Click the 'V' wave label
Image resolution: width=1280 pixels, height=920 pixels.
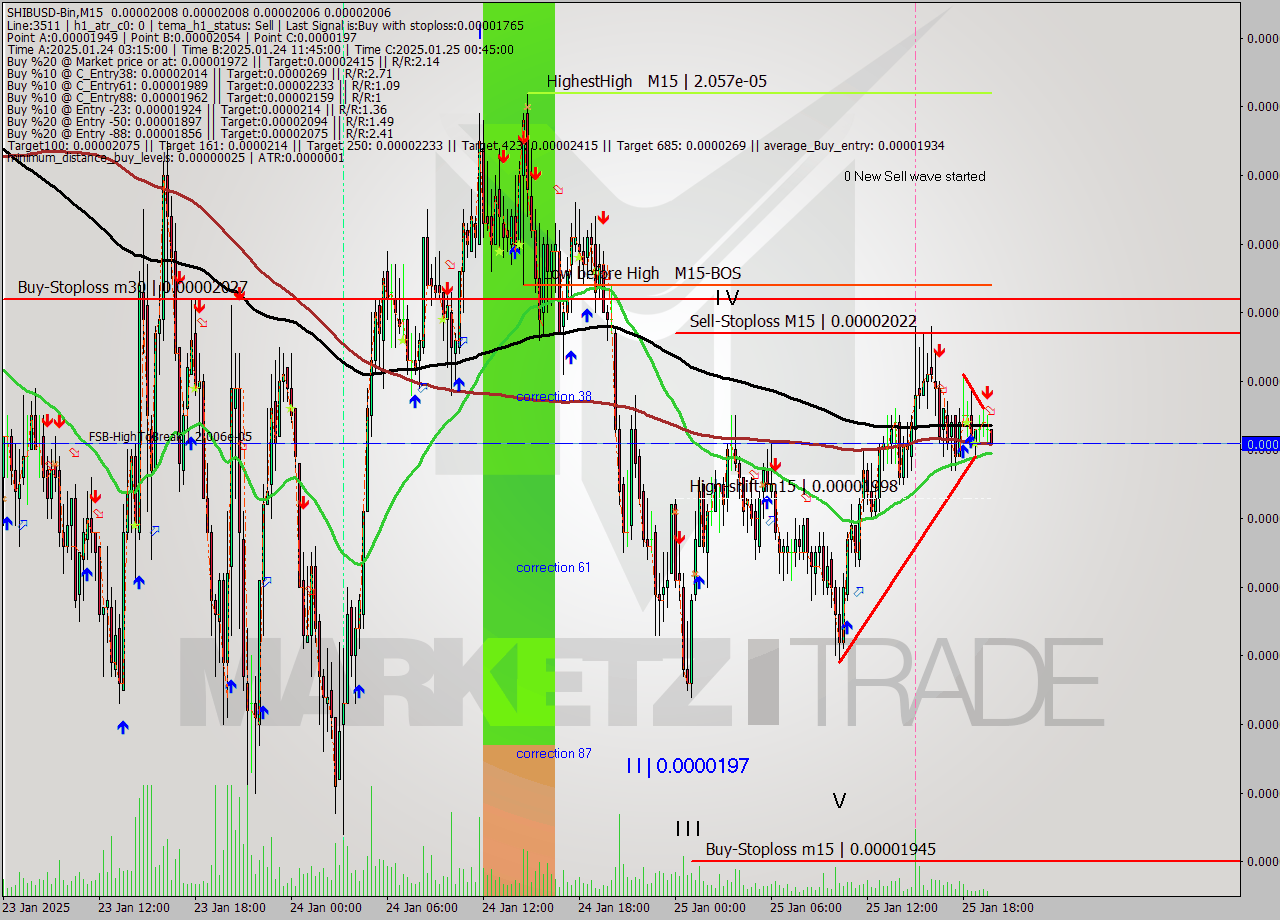[839, 801]
